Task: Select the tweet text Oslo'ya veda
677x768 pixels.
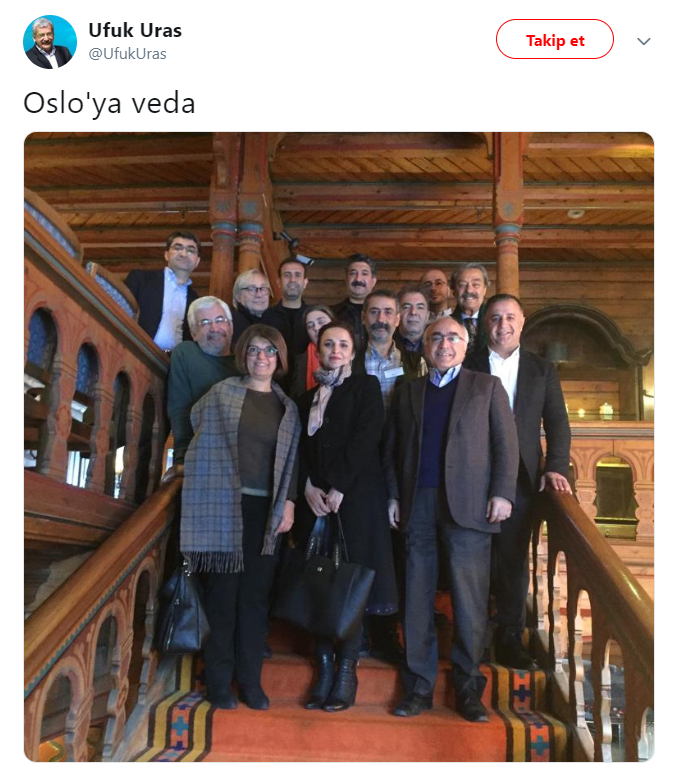Action: (x=109, y=103)
